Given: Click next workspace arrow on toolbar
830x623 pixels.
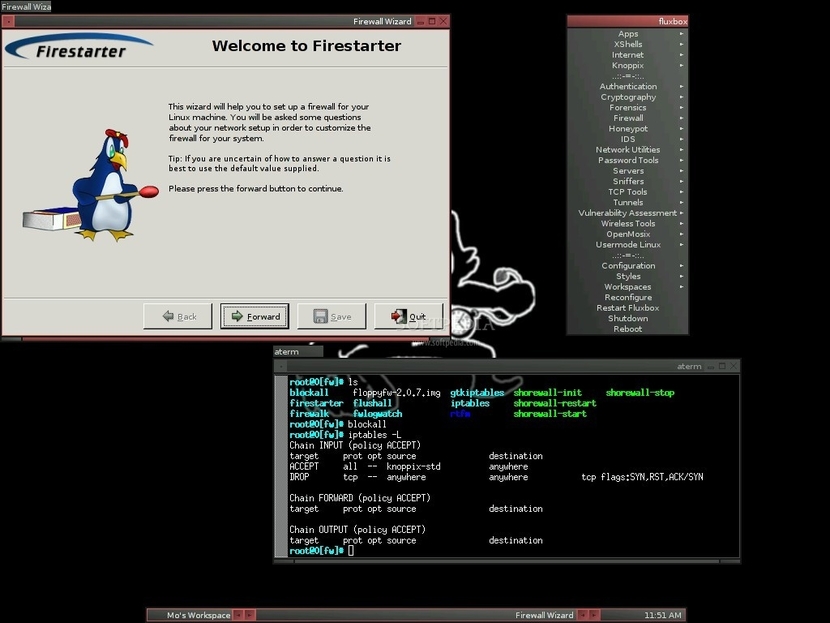Looking at the screenshot, I should [x=249, y=615].
